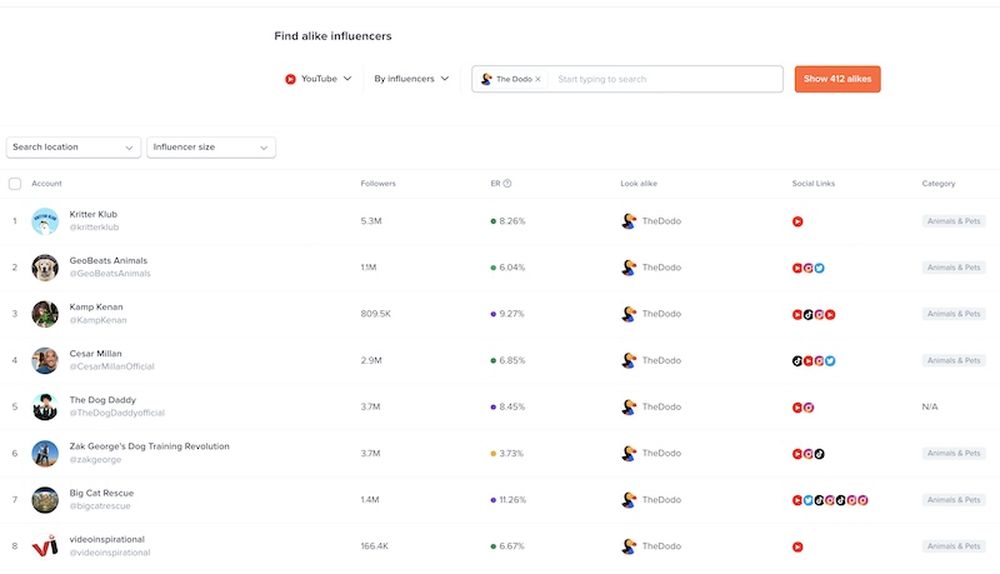Viewport: 1000px width, 574px height.
Task: Click Cesar Millan's profile avatar
Action: [x=45, y=360]
